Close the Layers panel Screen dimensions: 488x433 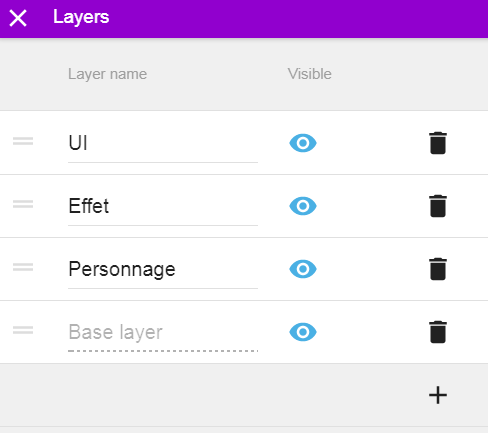(18, 18)
